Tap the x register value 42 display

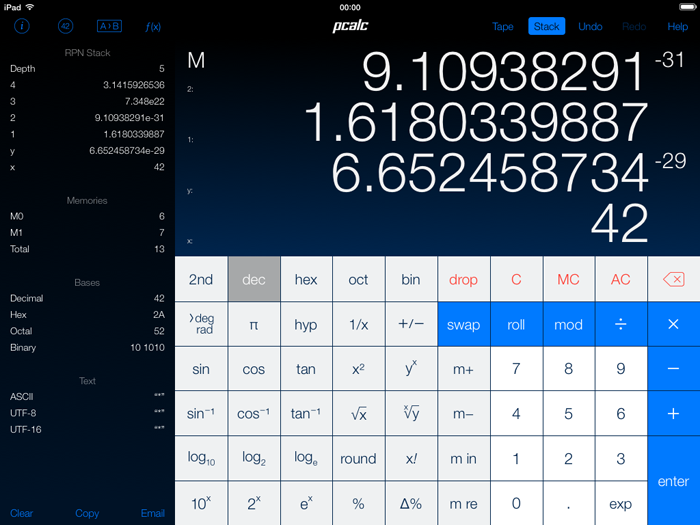click(619, 225)
